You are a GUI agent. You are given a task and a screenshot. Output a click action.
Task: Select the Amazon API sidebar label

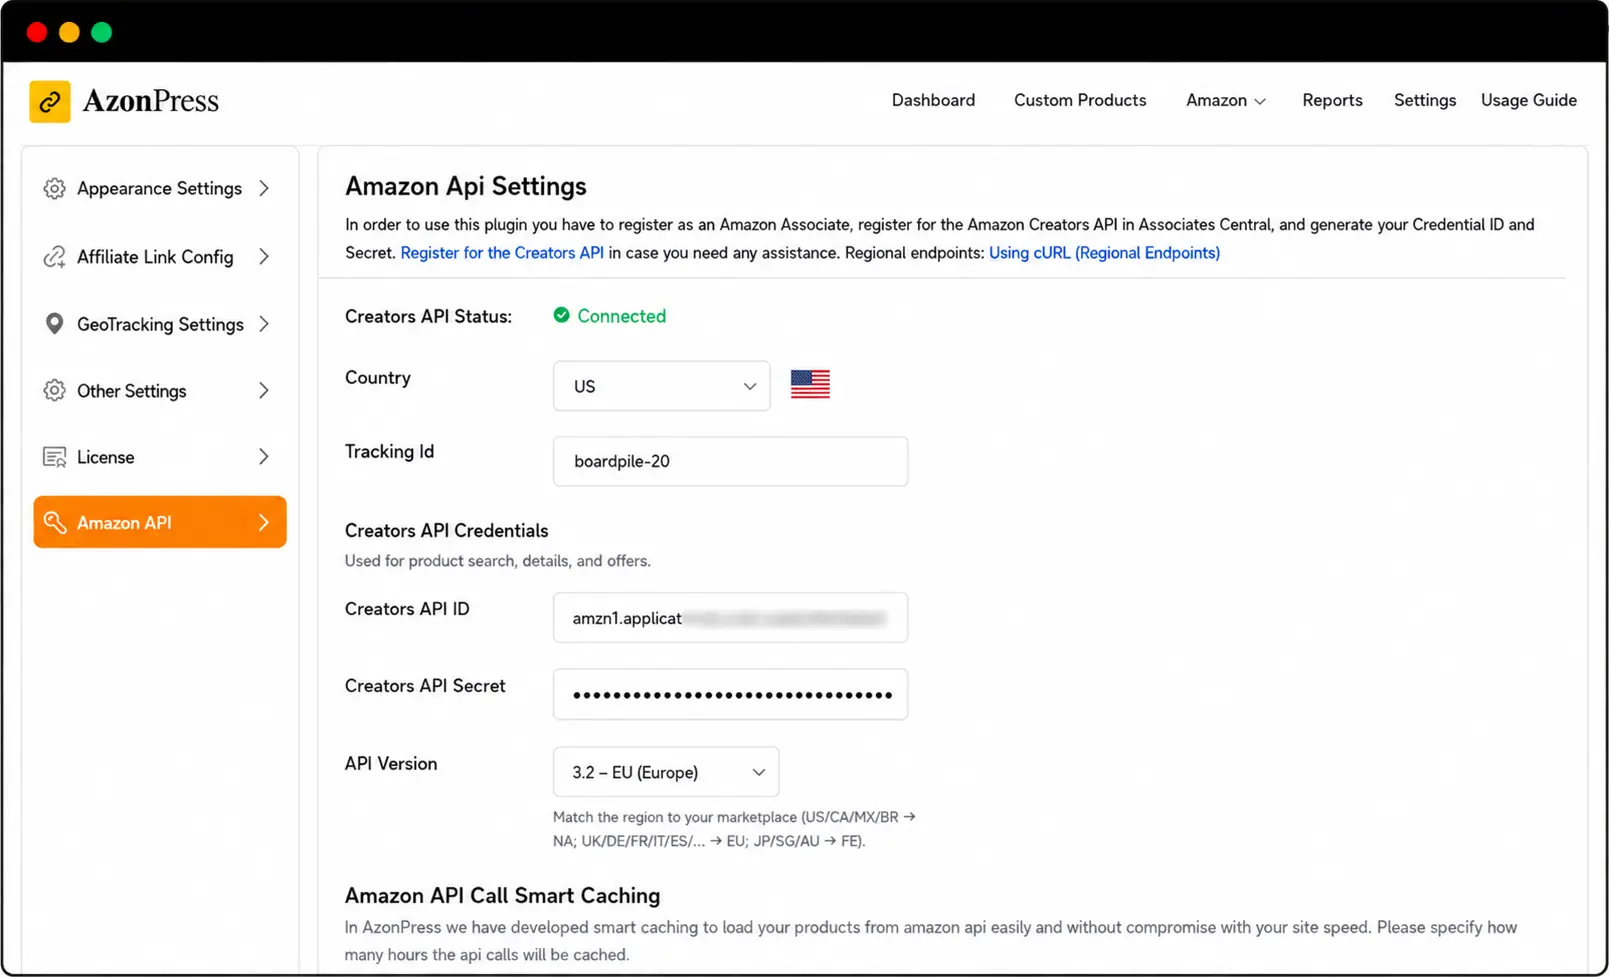point(124,523)
